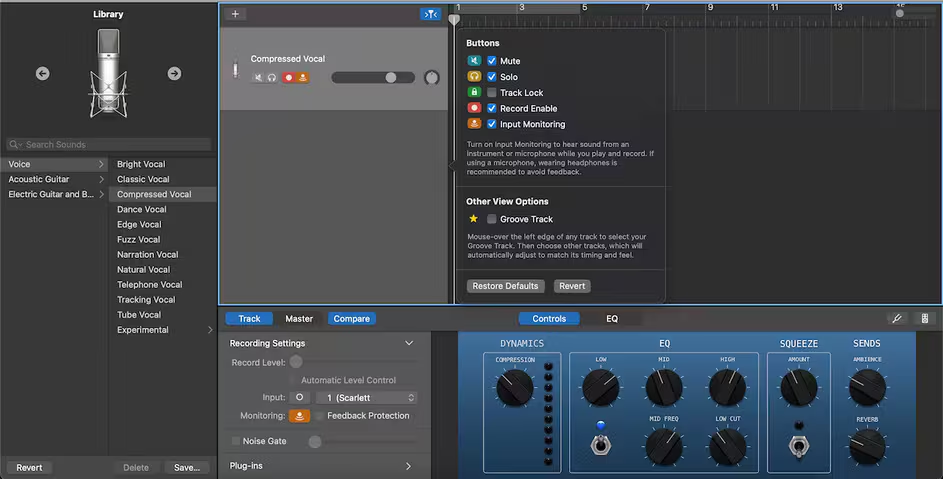Switch to the EQ tab

(x=612, y=318)
